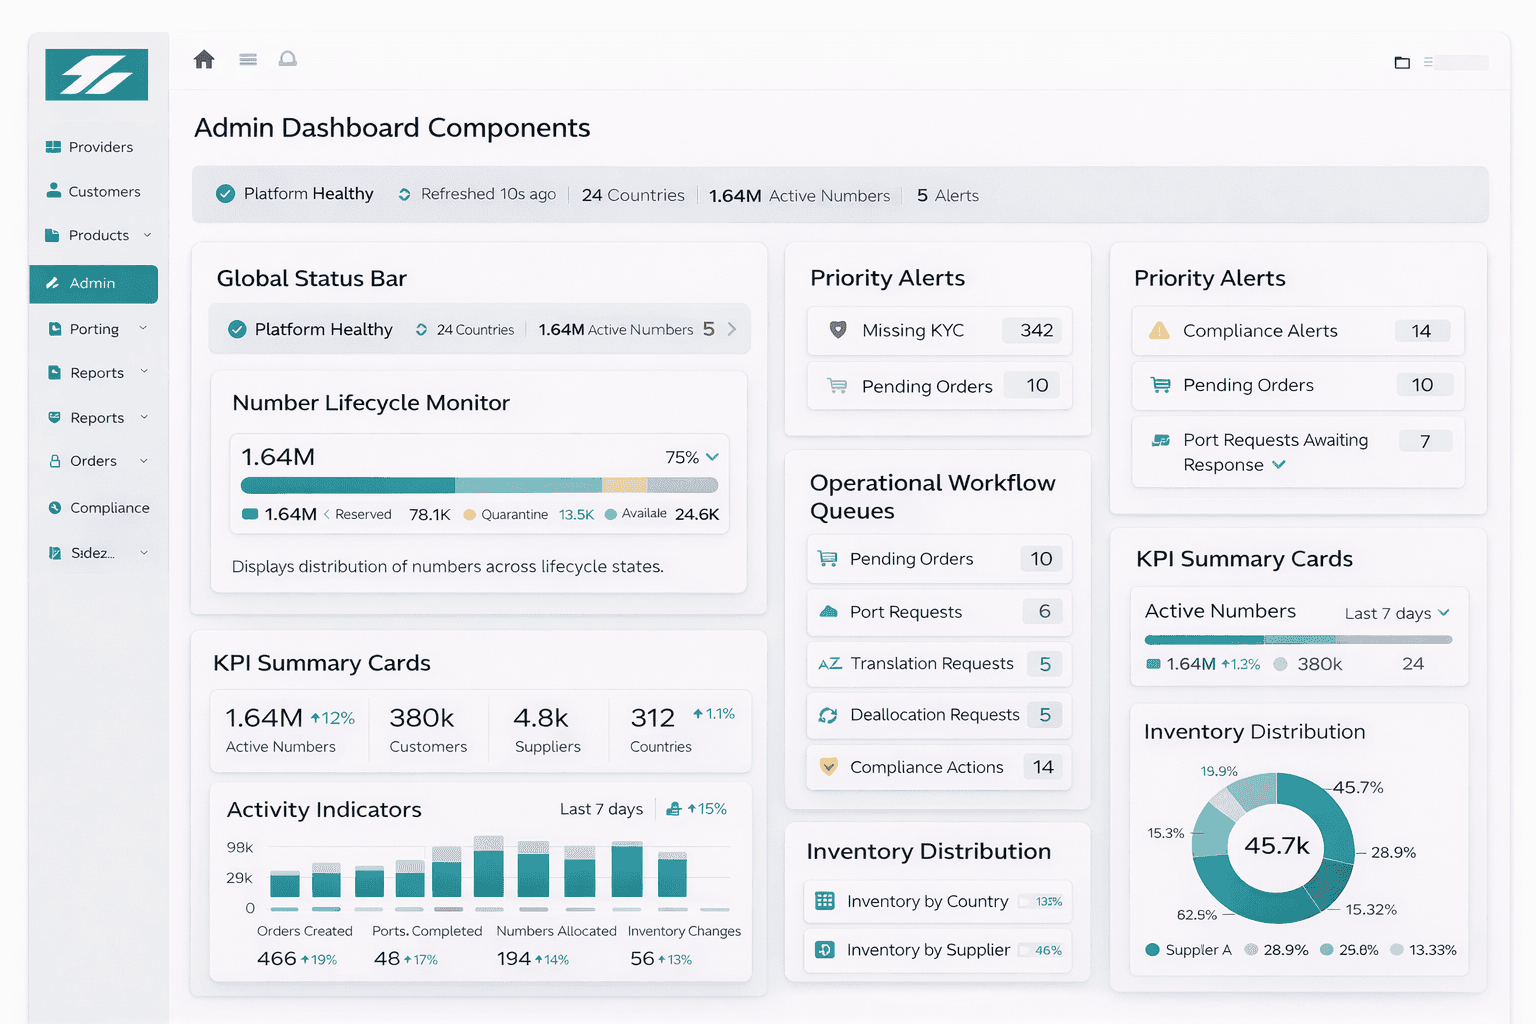This screenshot has width=1536, height=1024.
Task: Click the Deallocation Requests cycle icon
Action: 828,715
